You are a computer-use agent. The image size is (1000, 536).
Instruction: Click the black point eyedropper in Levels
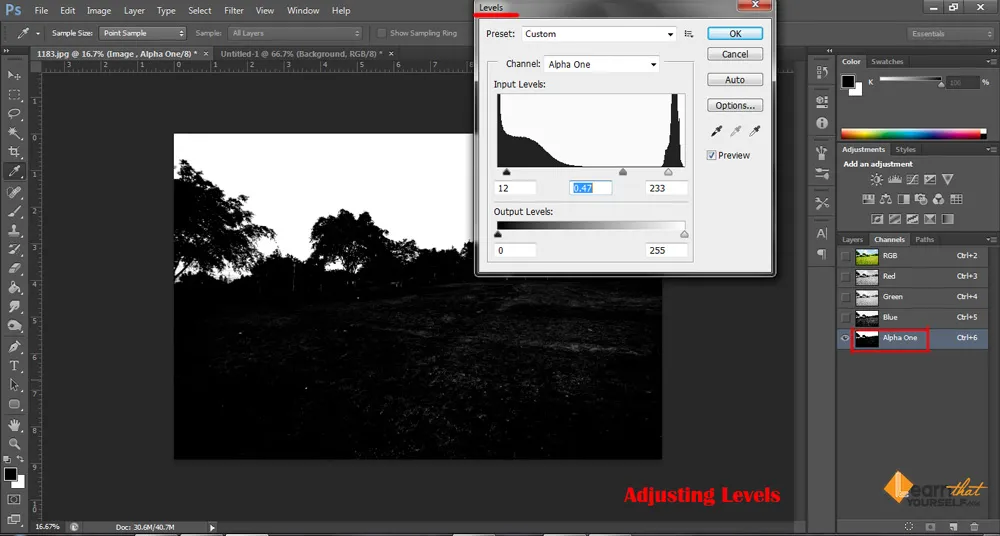coord(716,131)
